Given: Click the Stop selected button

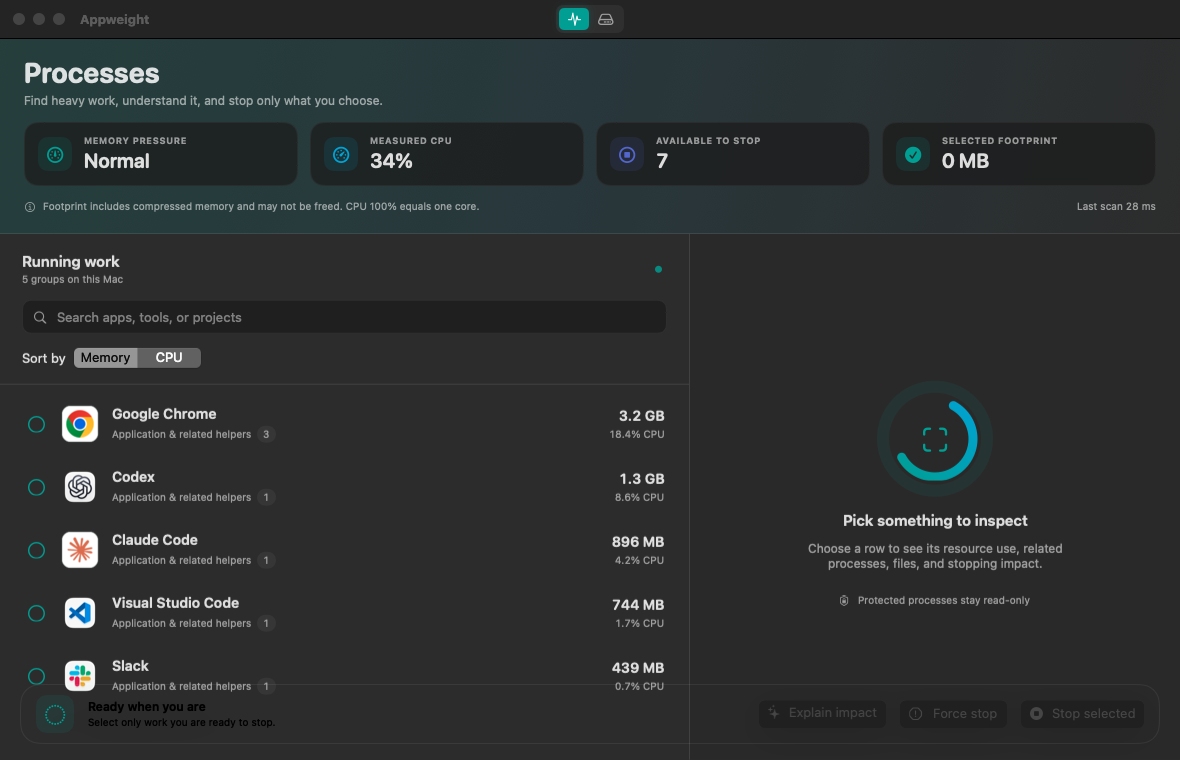Looking at the screenshot, I should click(x=1082, y=713).
